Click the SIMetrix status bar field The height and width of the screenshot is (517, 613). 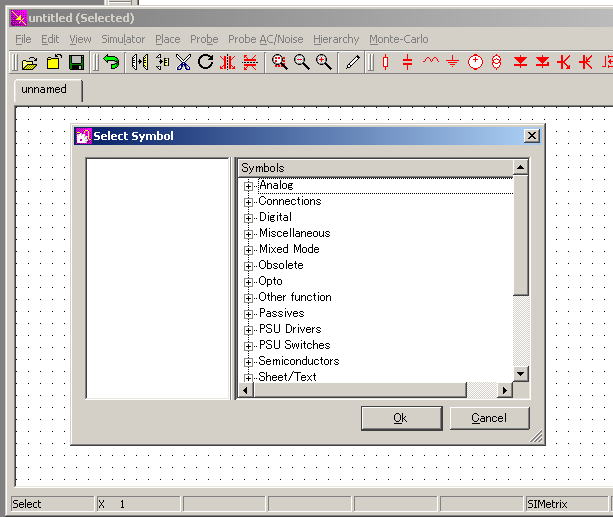tap(566, 504)
